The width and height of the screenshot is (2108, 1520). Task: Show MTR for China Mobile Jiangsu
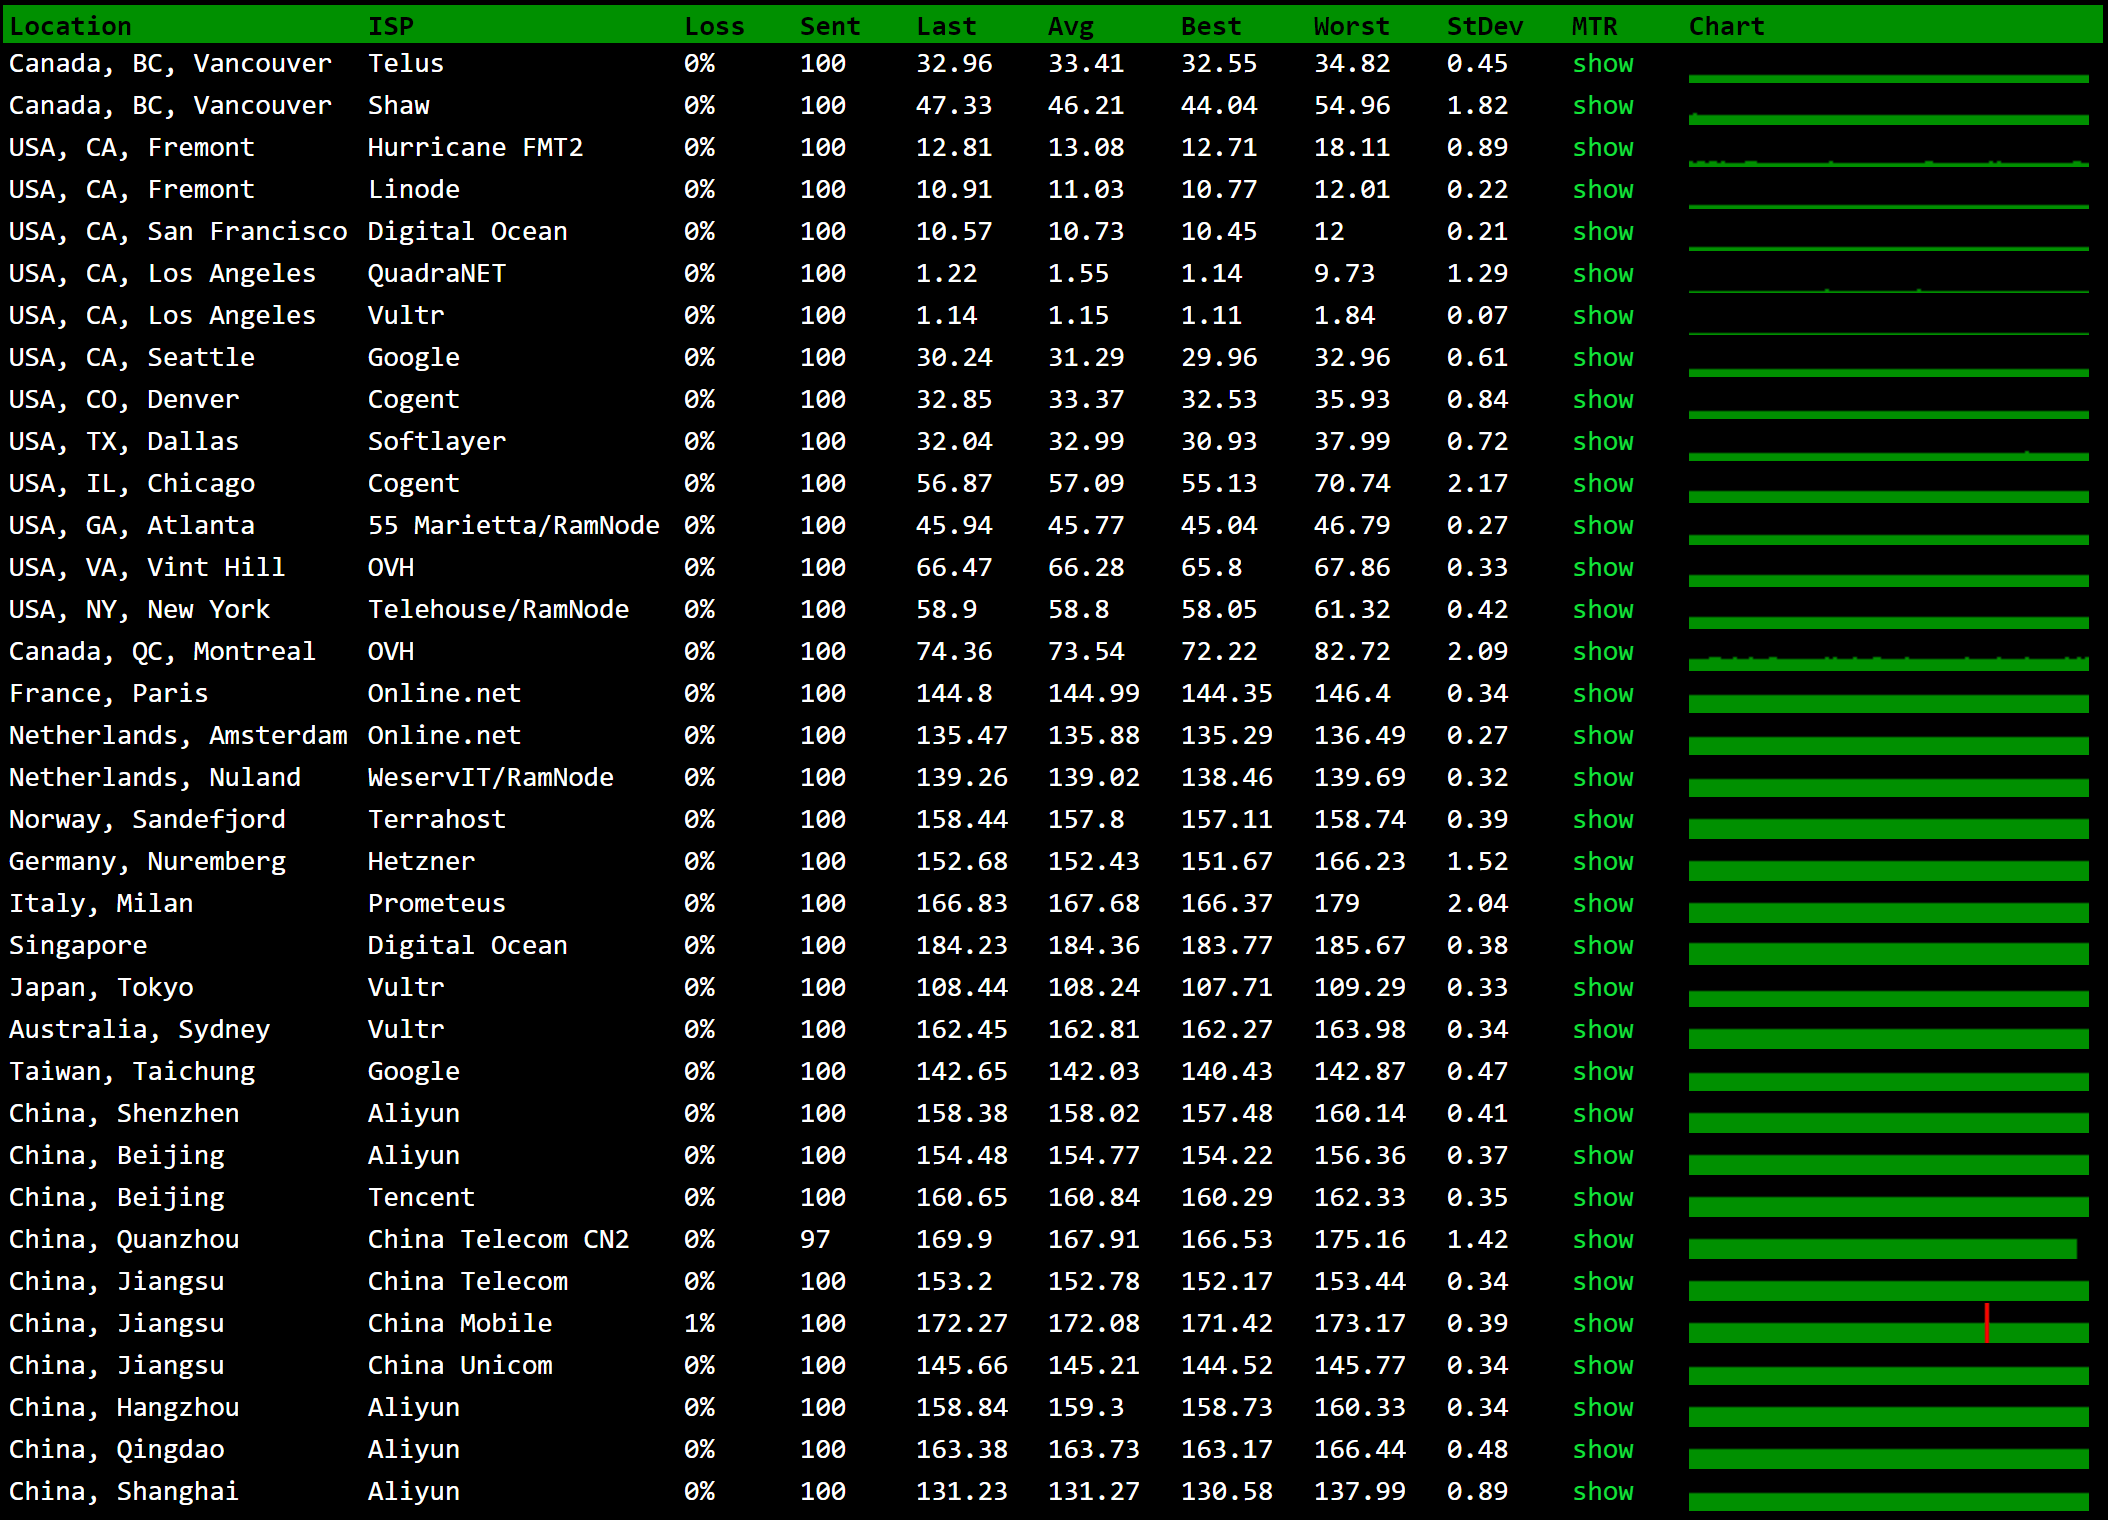coord(1603,1324)
